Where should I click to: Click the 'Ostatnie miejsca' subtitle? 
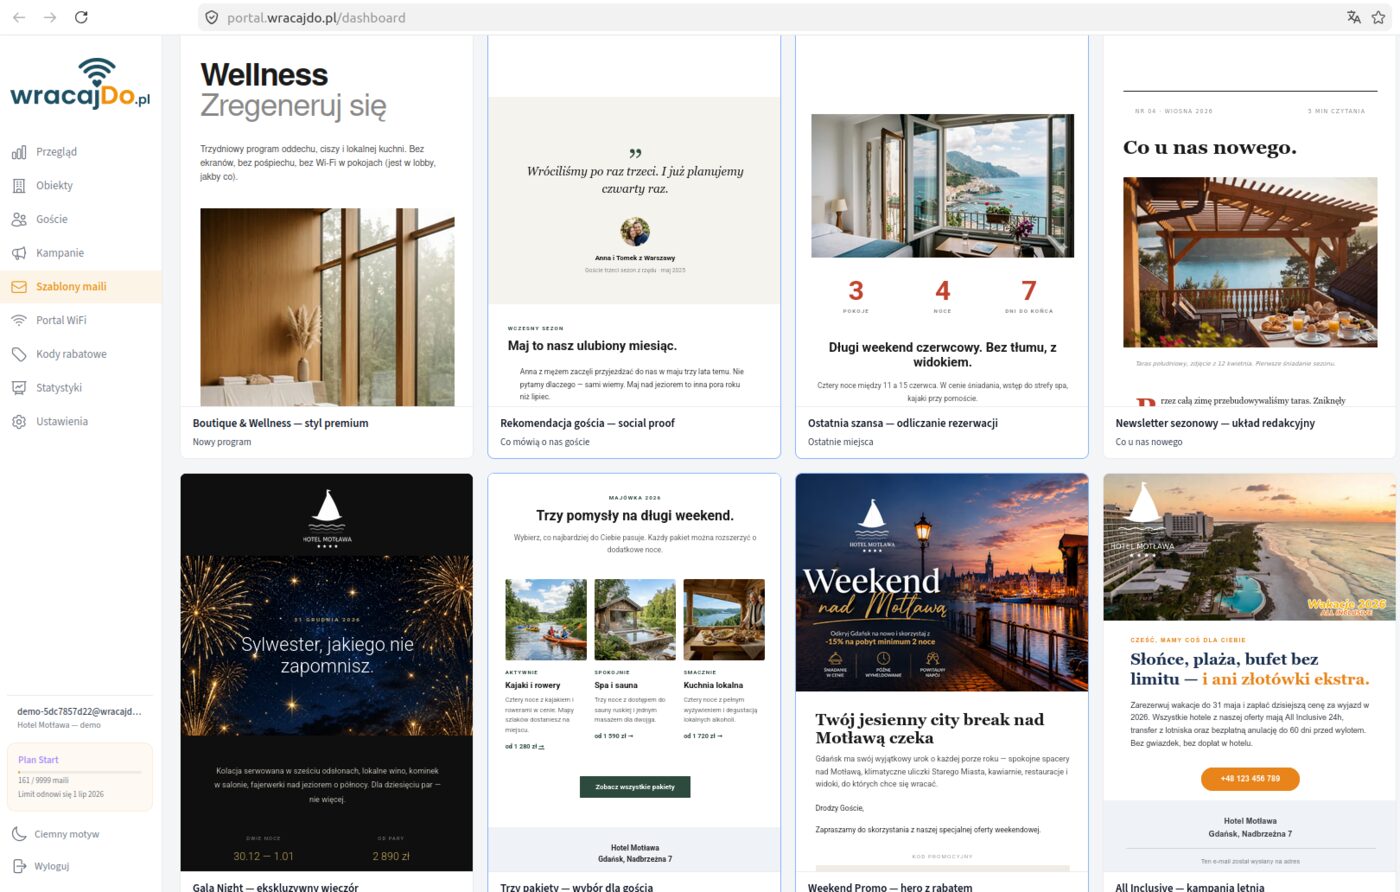(841, 442)
